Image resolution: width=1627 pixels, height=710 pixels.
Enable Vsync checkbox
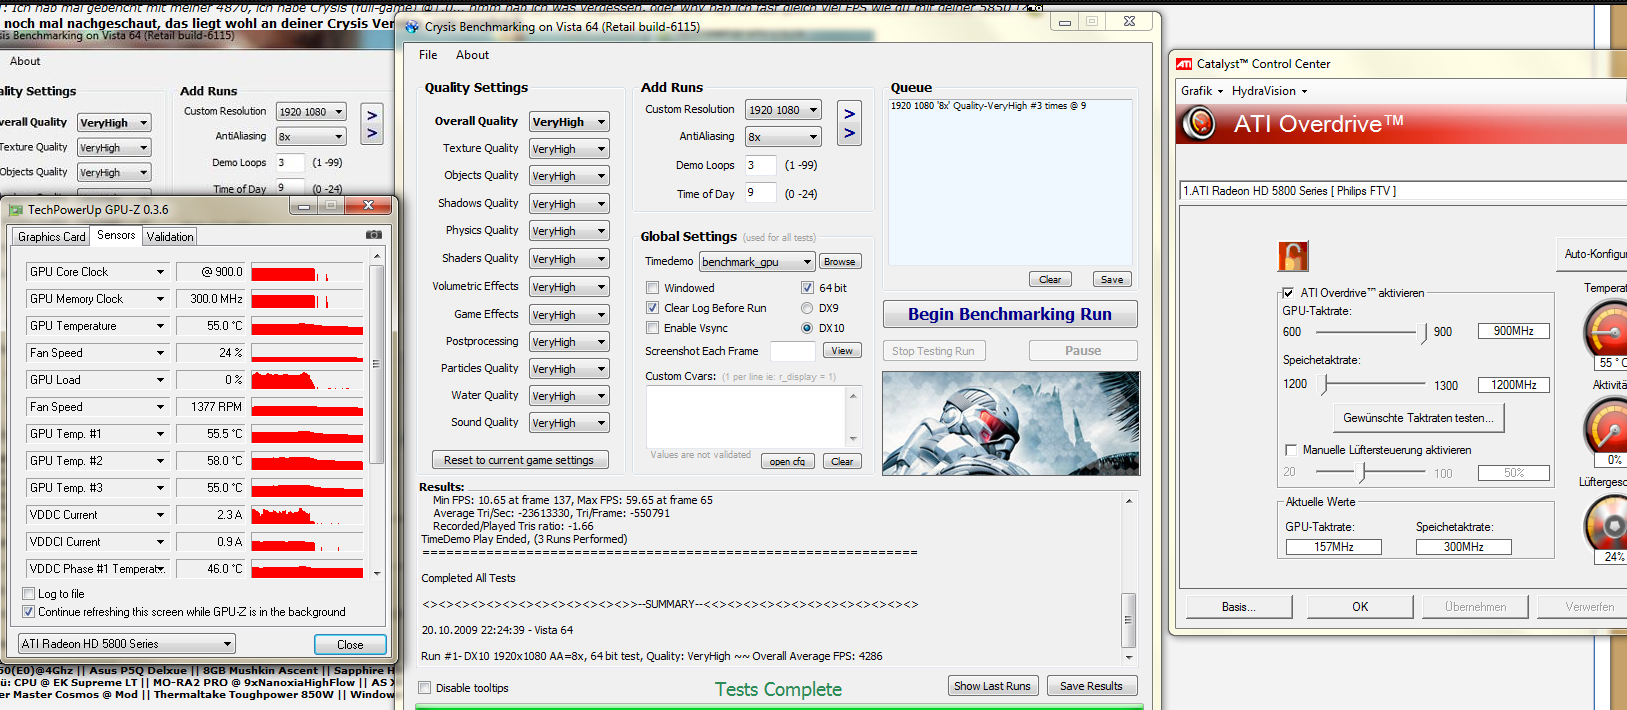click(652, 328)
